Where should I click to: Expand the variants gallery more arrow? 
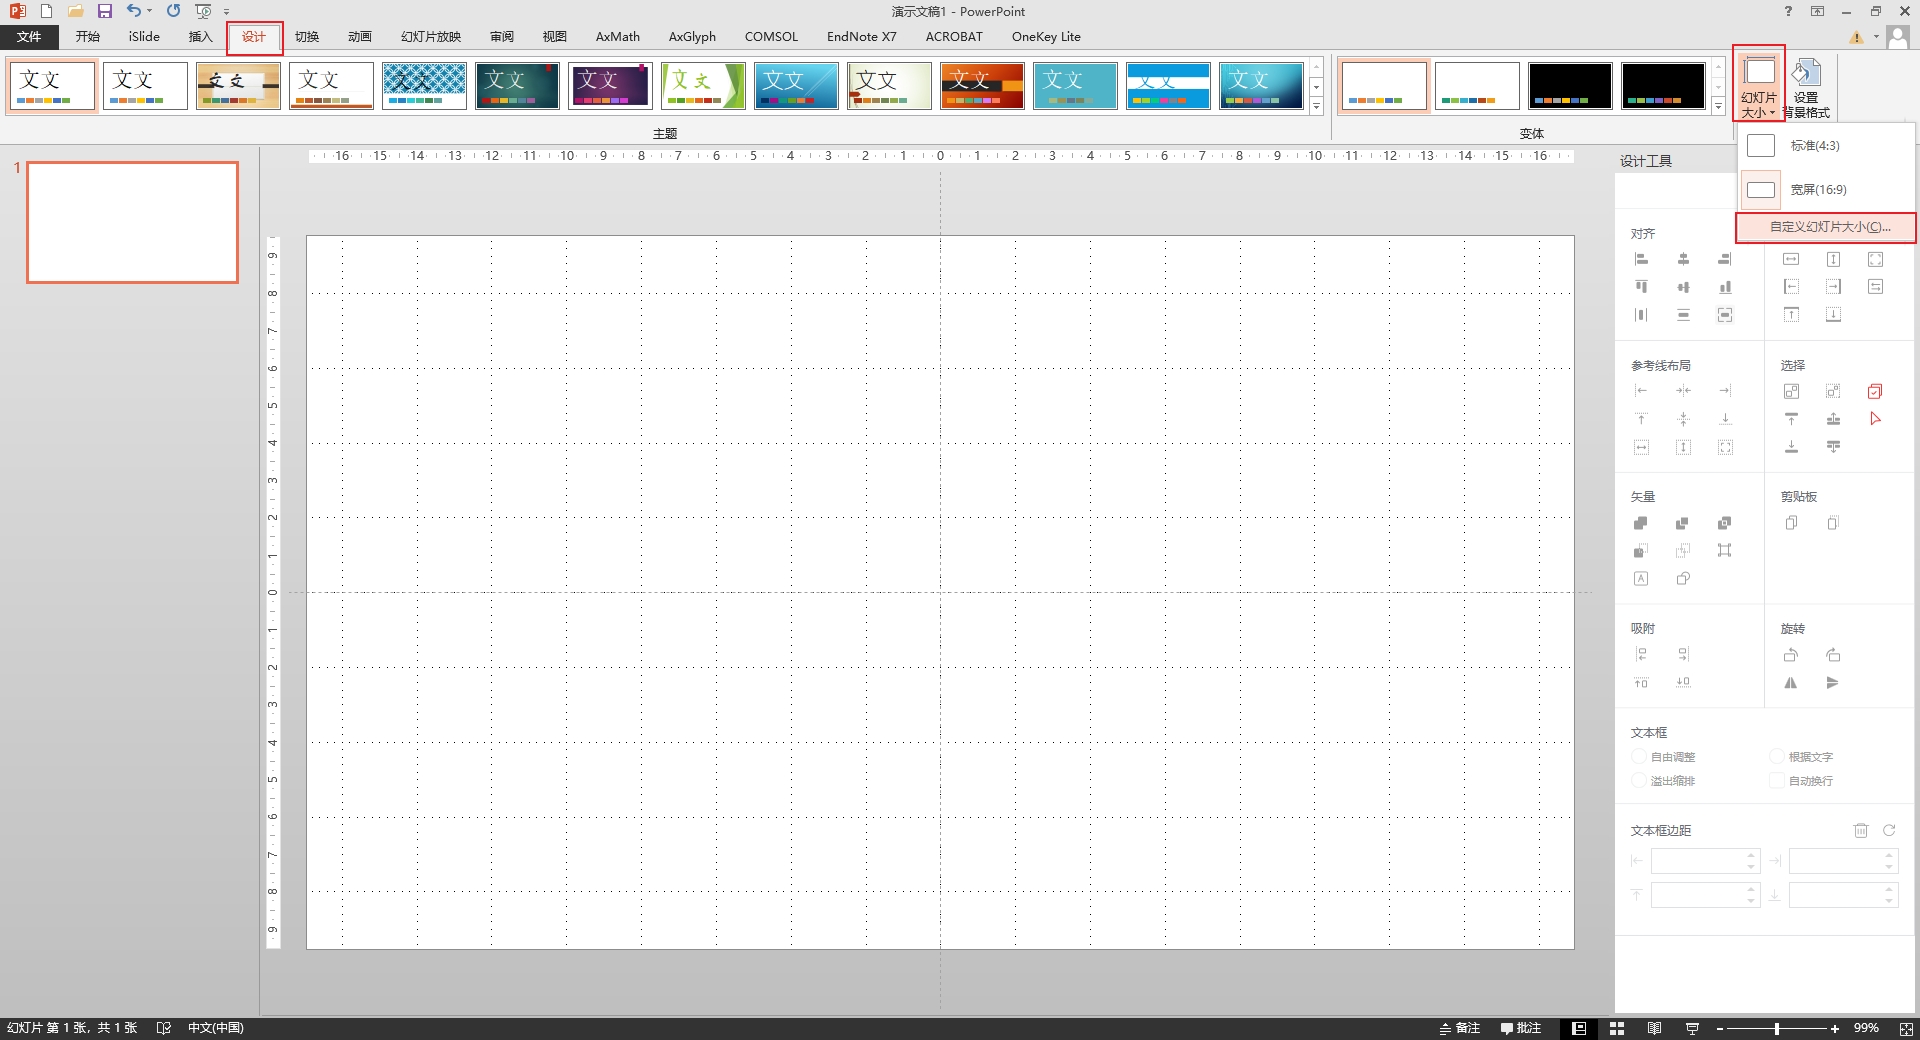[x=1718, y=106]
